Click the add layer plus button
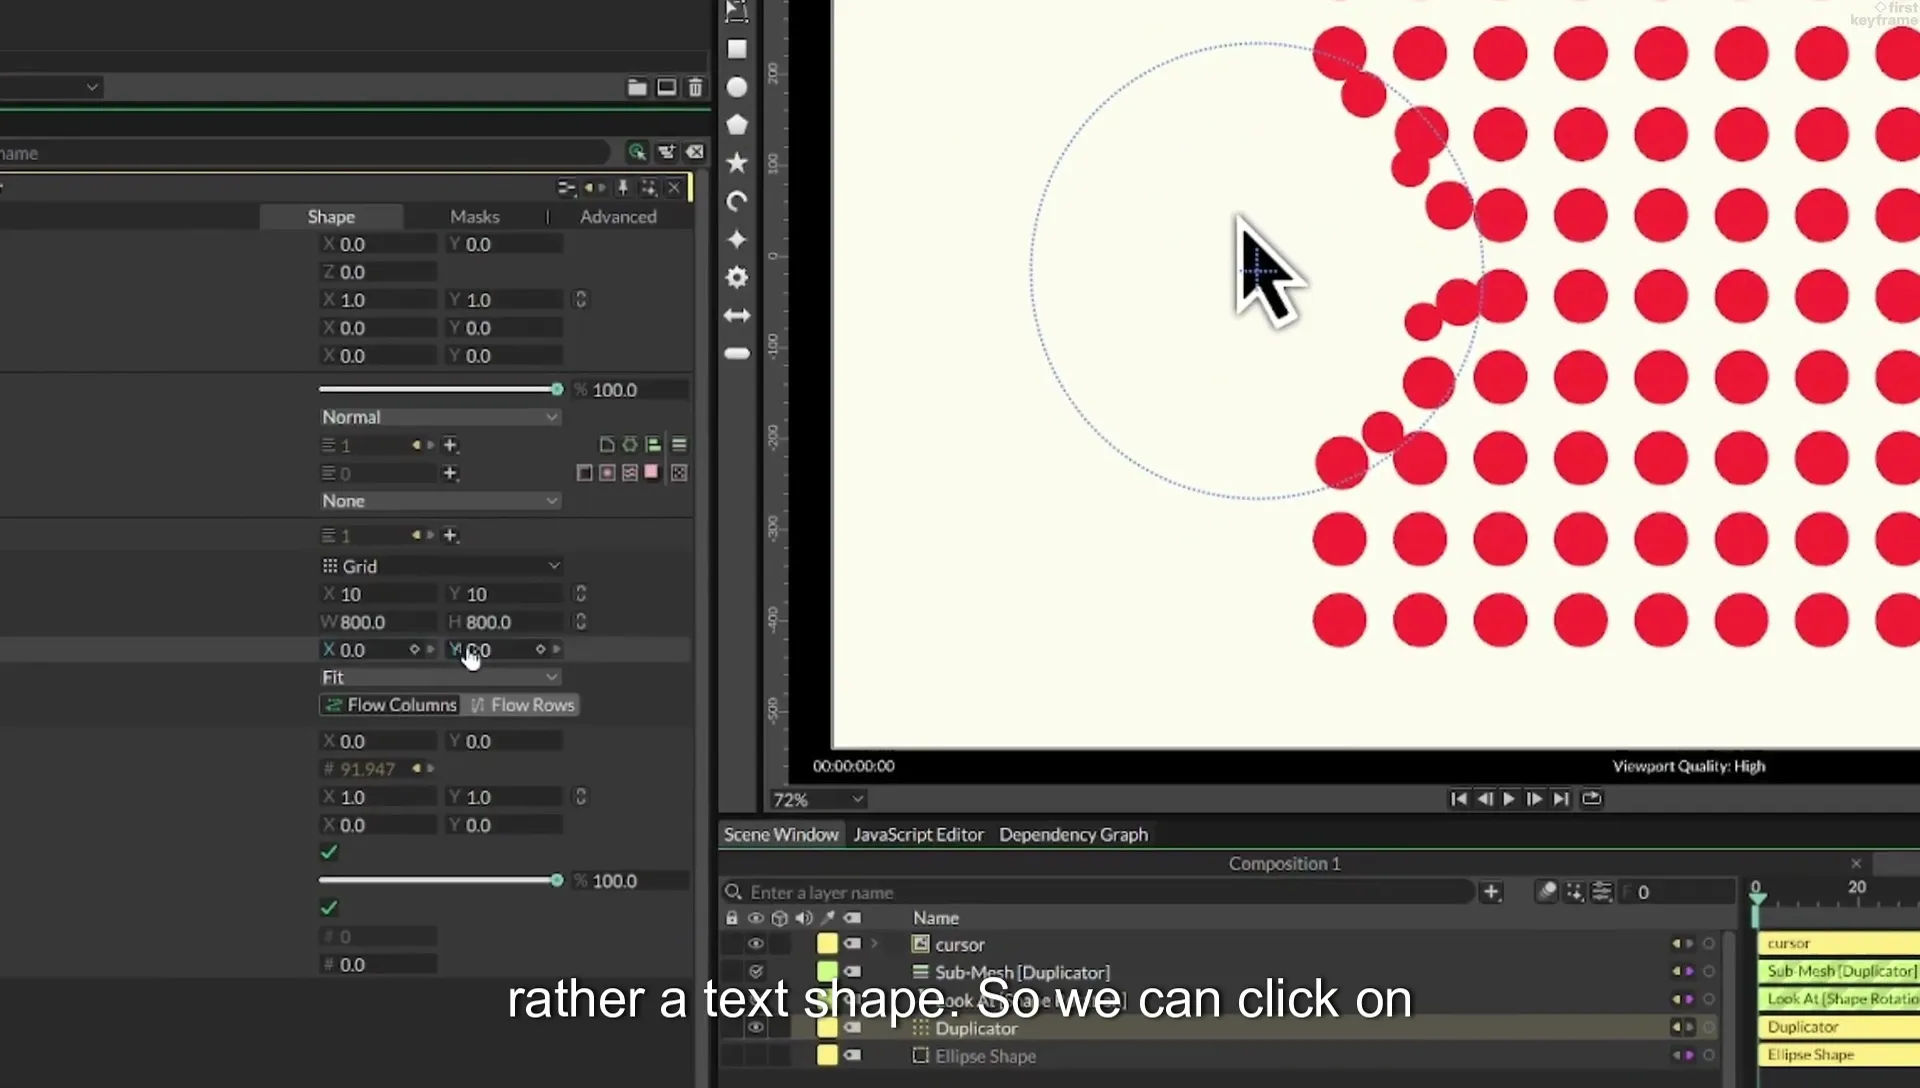This screenshot has width=1920, height=1088. coord(1491,892)
